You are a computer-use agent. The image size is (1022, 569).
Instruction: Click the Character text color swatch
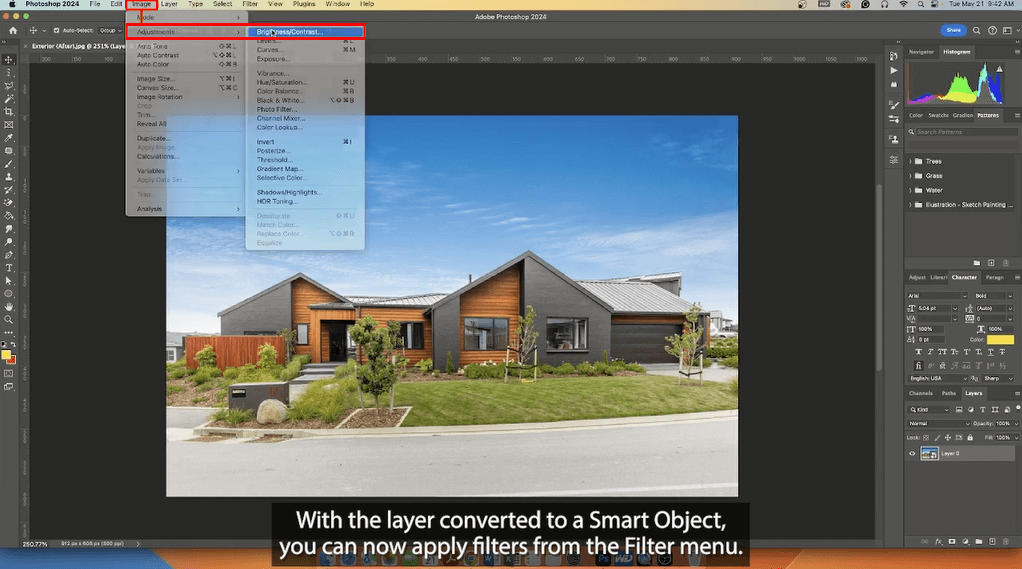[1000, 340]
